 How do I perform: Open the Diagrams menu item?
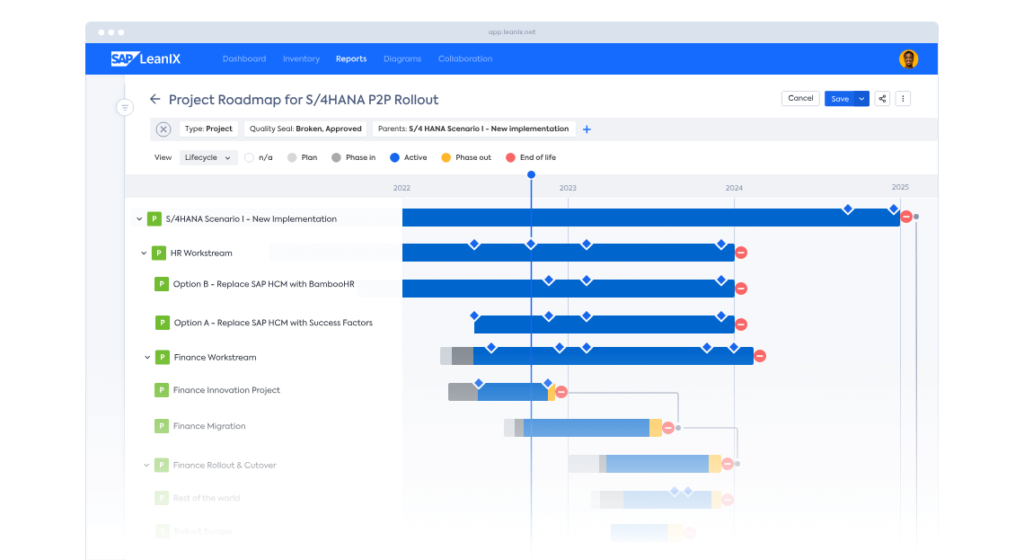tap(402, 59)
